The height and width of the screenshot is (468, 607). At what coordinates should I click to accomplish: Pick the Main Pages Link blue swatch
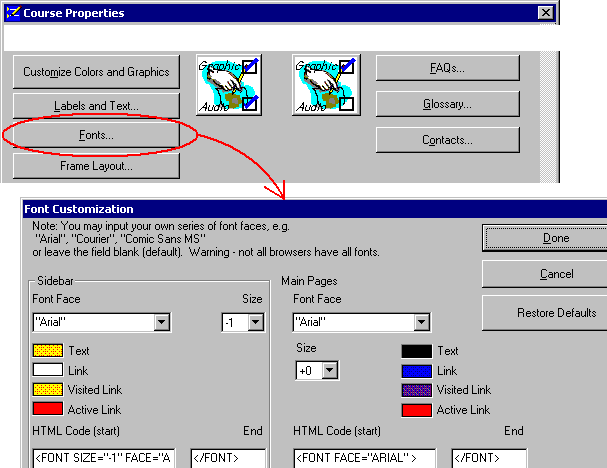pos(417,371)
